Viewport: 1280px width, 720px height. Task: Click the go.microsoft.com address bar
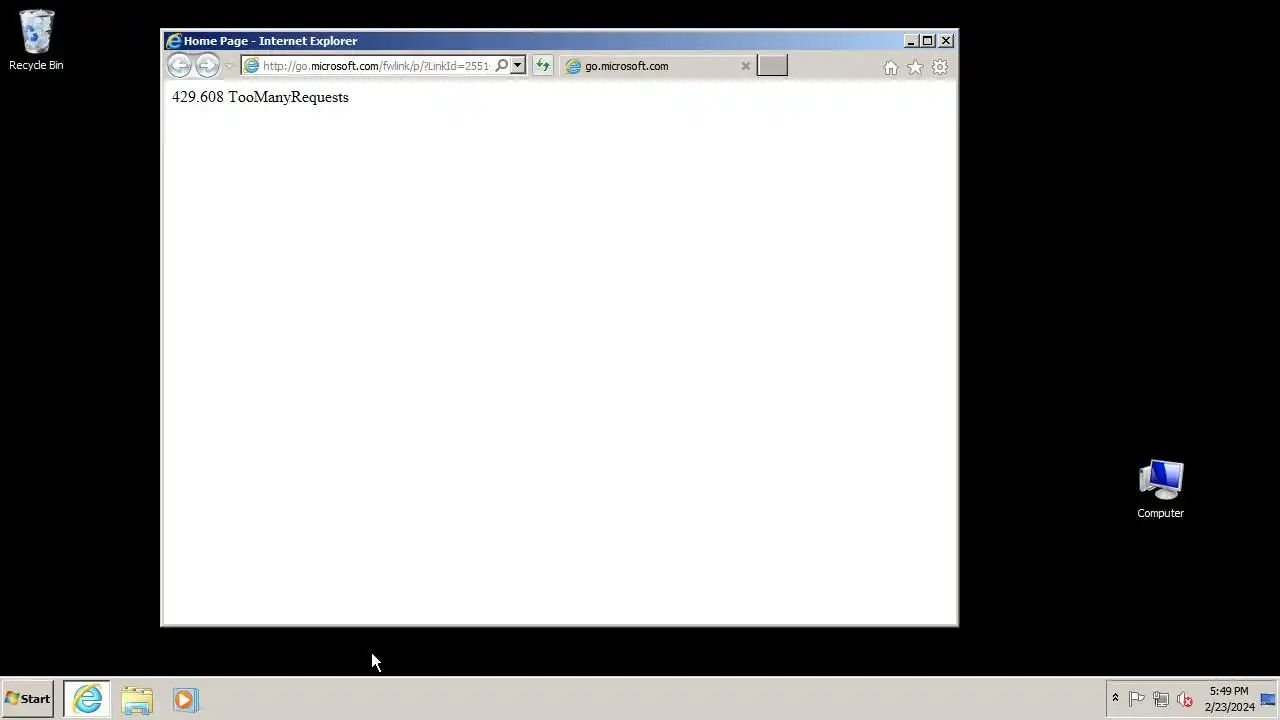(375, 66)
